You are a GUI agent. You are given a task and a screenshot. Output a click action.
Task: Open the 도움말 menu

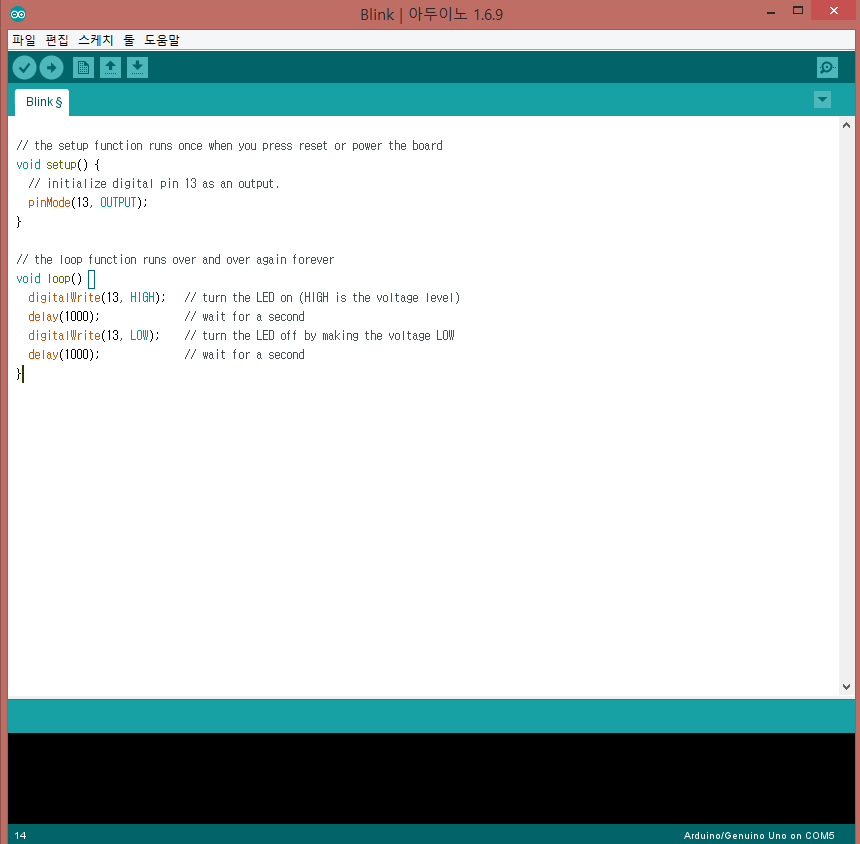pyautogui.click(x=162, y=40)
